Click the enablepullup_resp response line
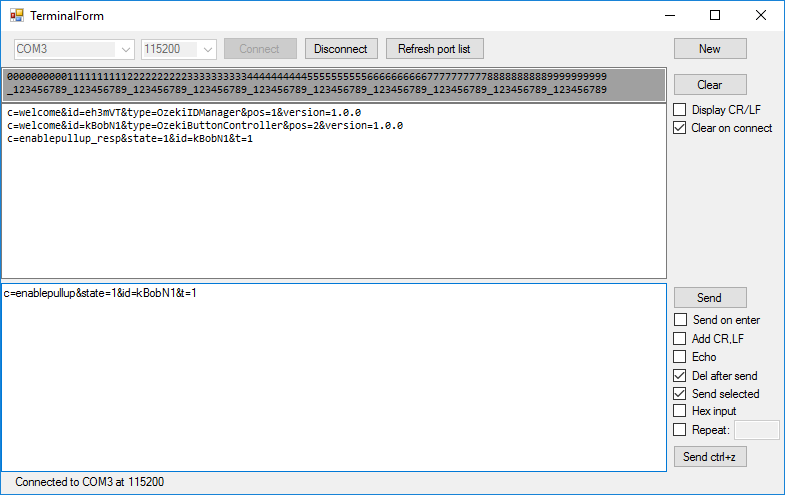This screenshot has height=495, width=785. tap(130, 139)
